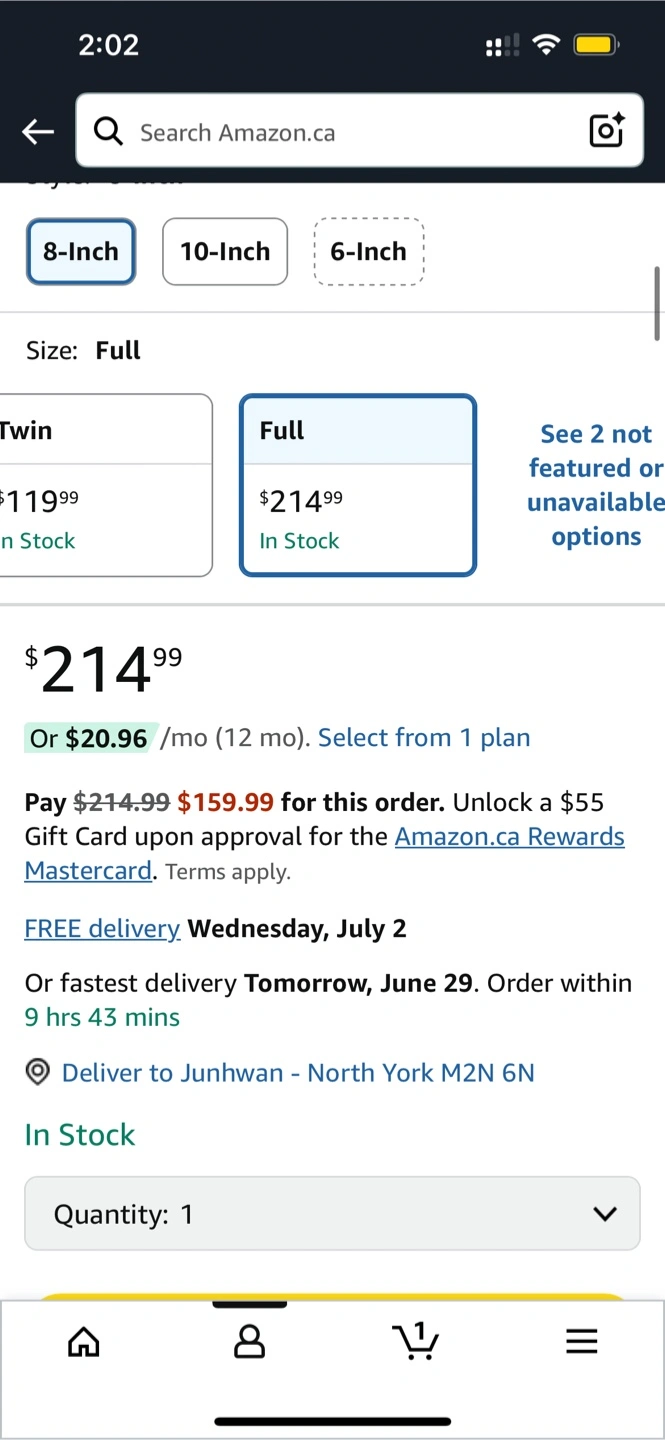Image resolution: width=665 pixels, height=1440 pixels.
Task: Select 8-Inch style option
Action: [x=81, y=251]
